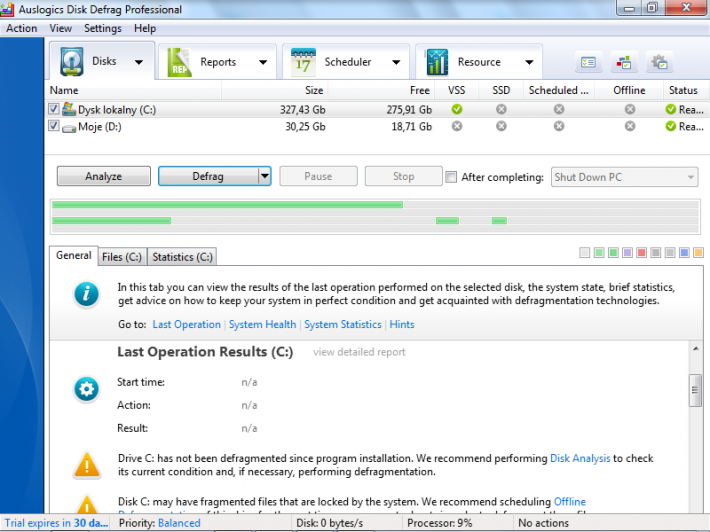This screenshot has width=710, height=532.
Task: Click the orange legend color swatch
Action: coord(698,252)
